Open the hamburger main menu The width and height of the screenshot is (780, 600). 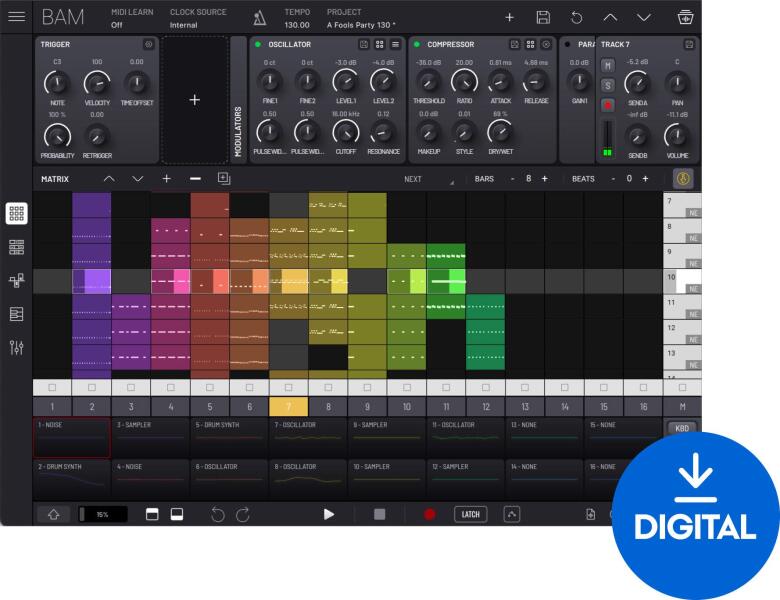[17, 17]
